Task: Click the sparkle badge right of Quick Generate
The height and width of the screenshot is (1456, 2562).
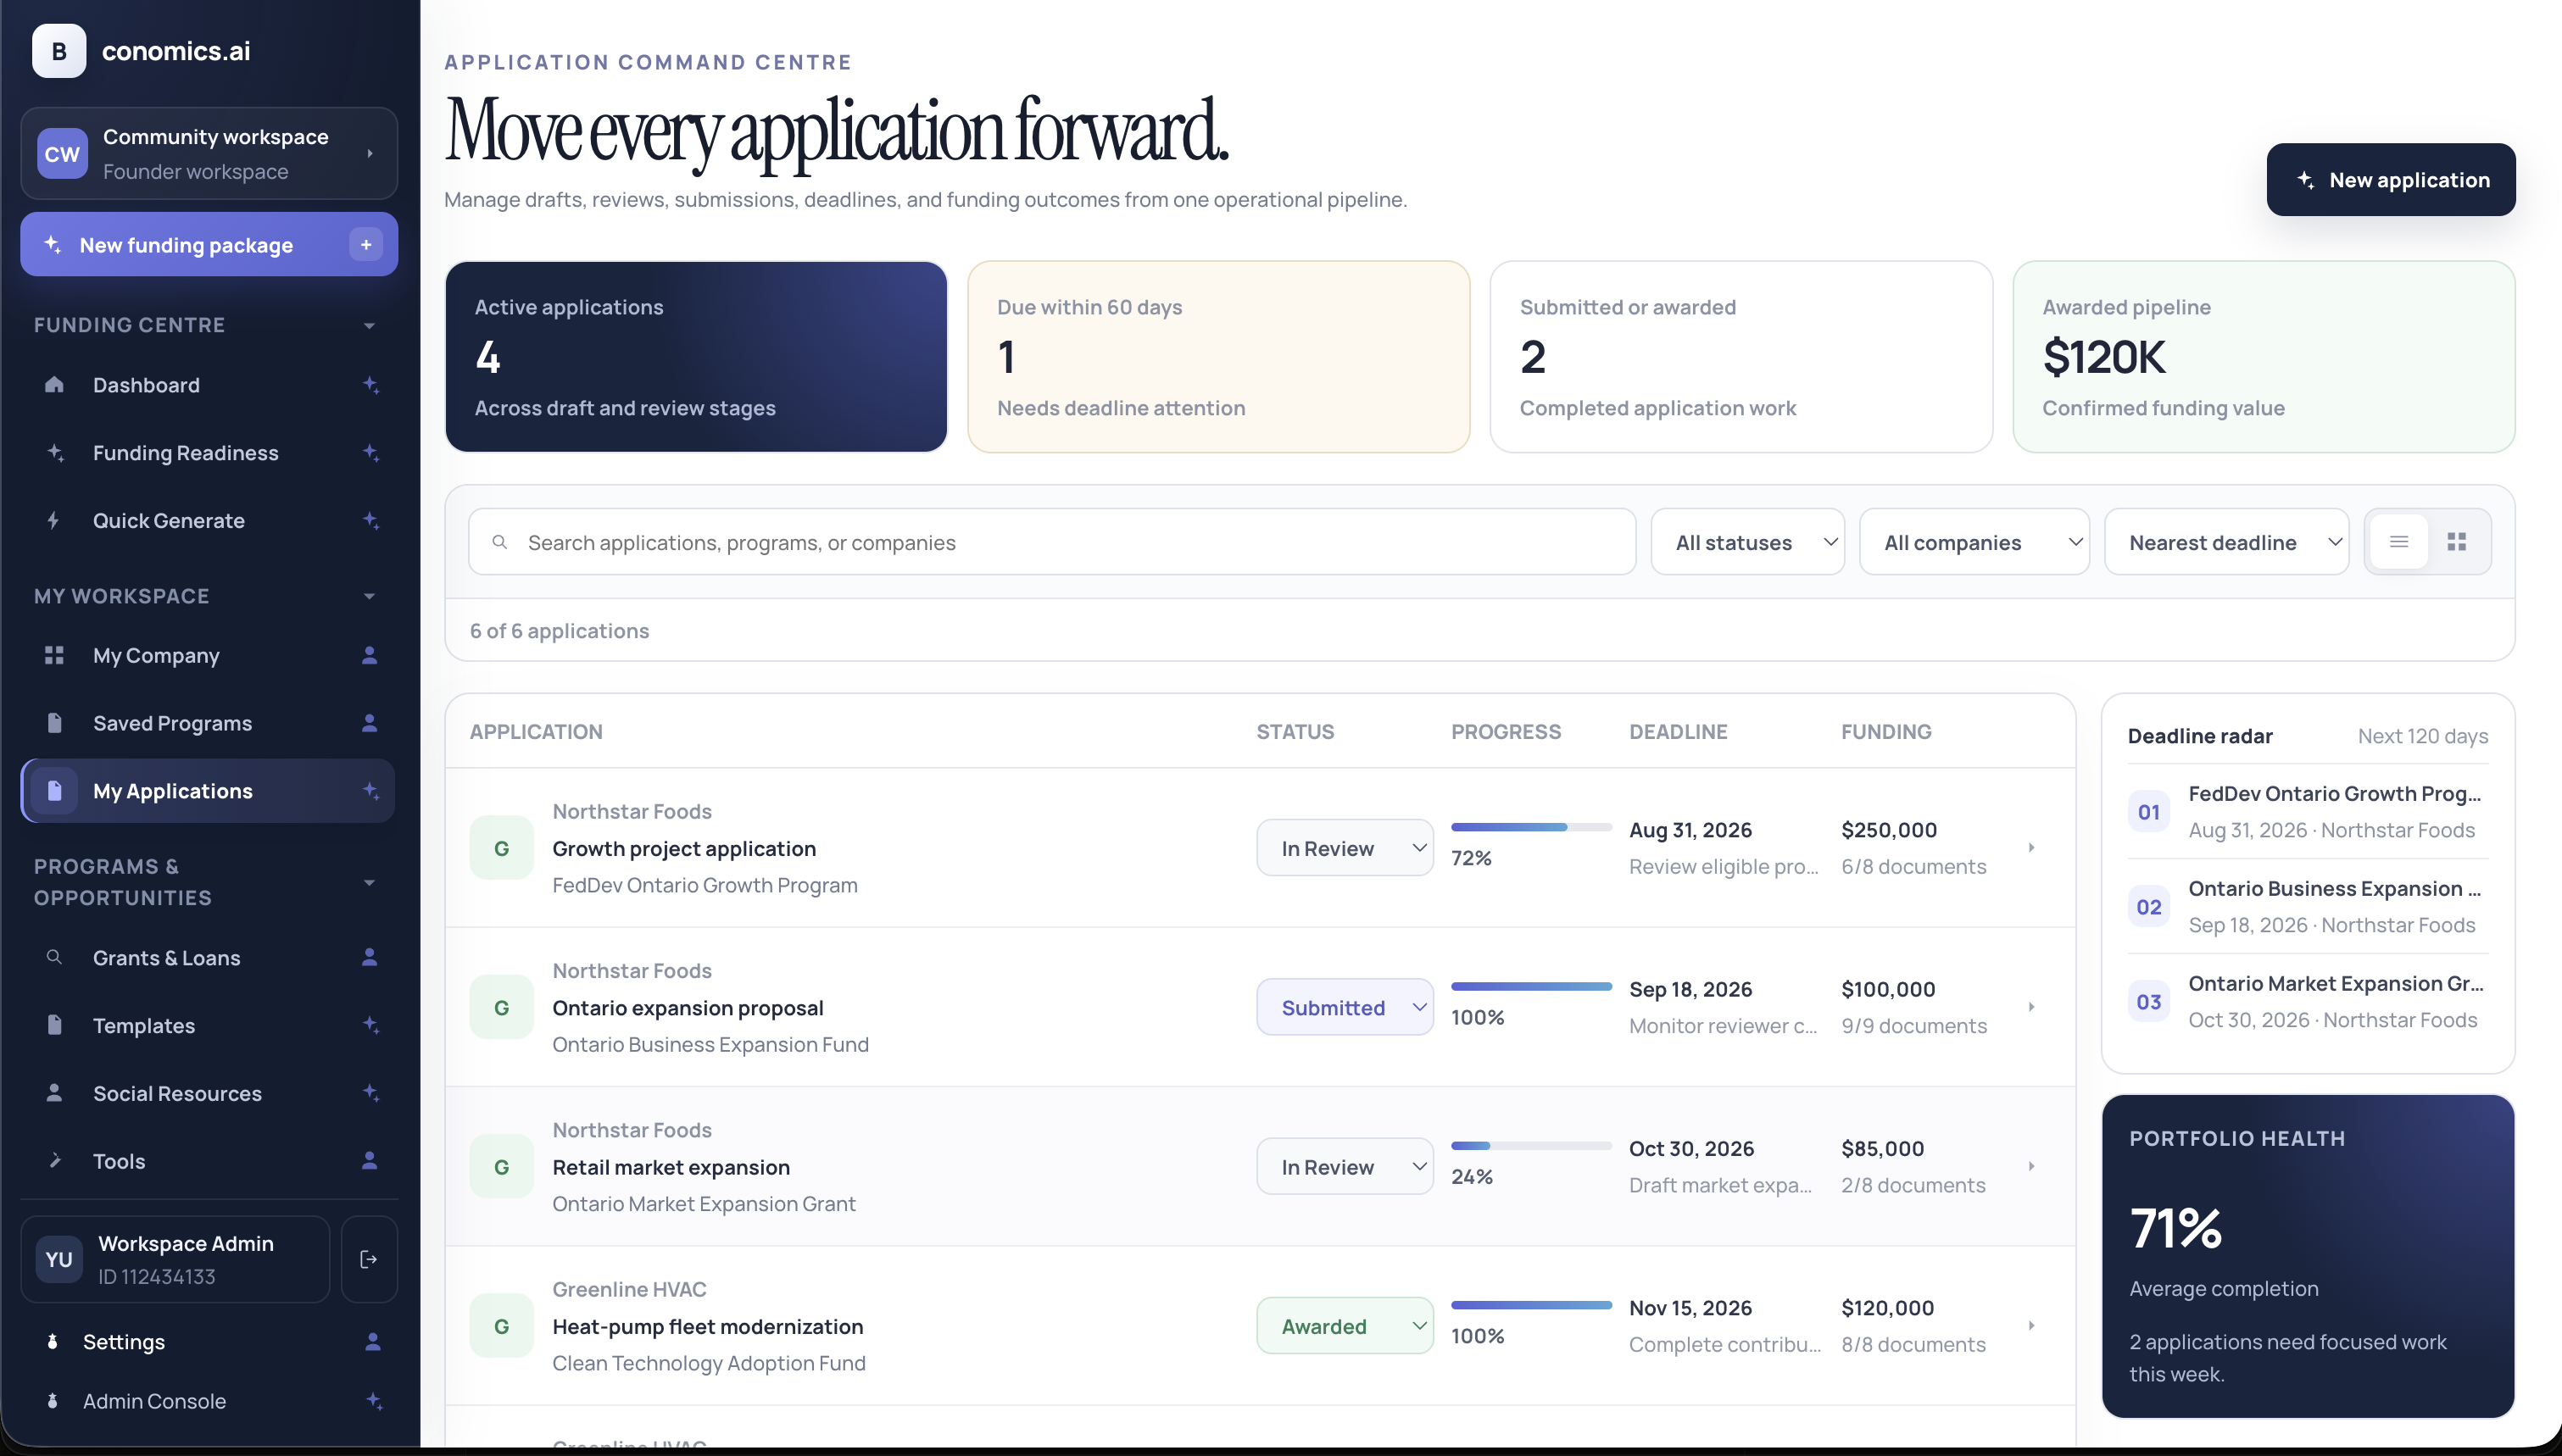Action: tap(370, 521)
